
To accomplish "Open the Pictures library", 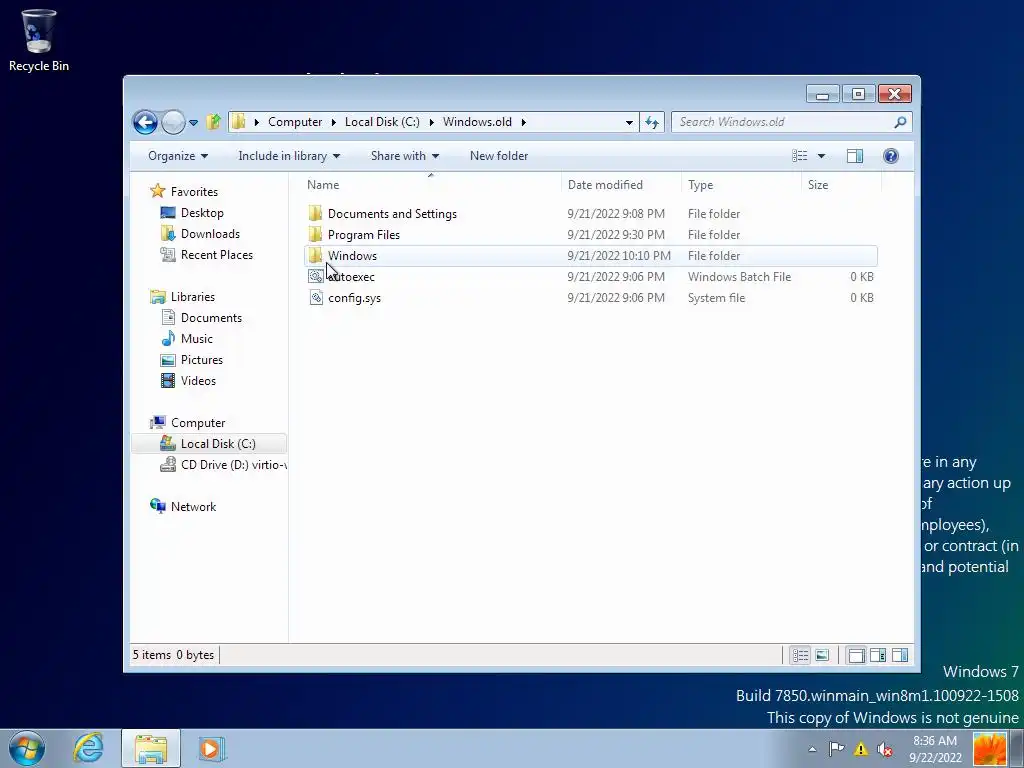I will click(x=192, y=360).
